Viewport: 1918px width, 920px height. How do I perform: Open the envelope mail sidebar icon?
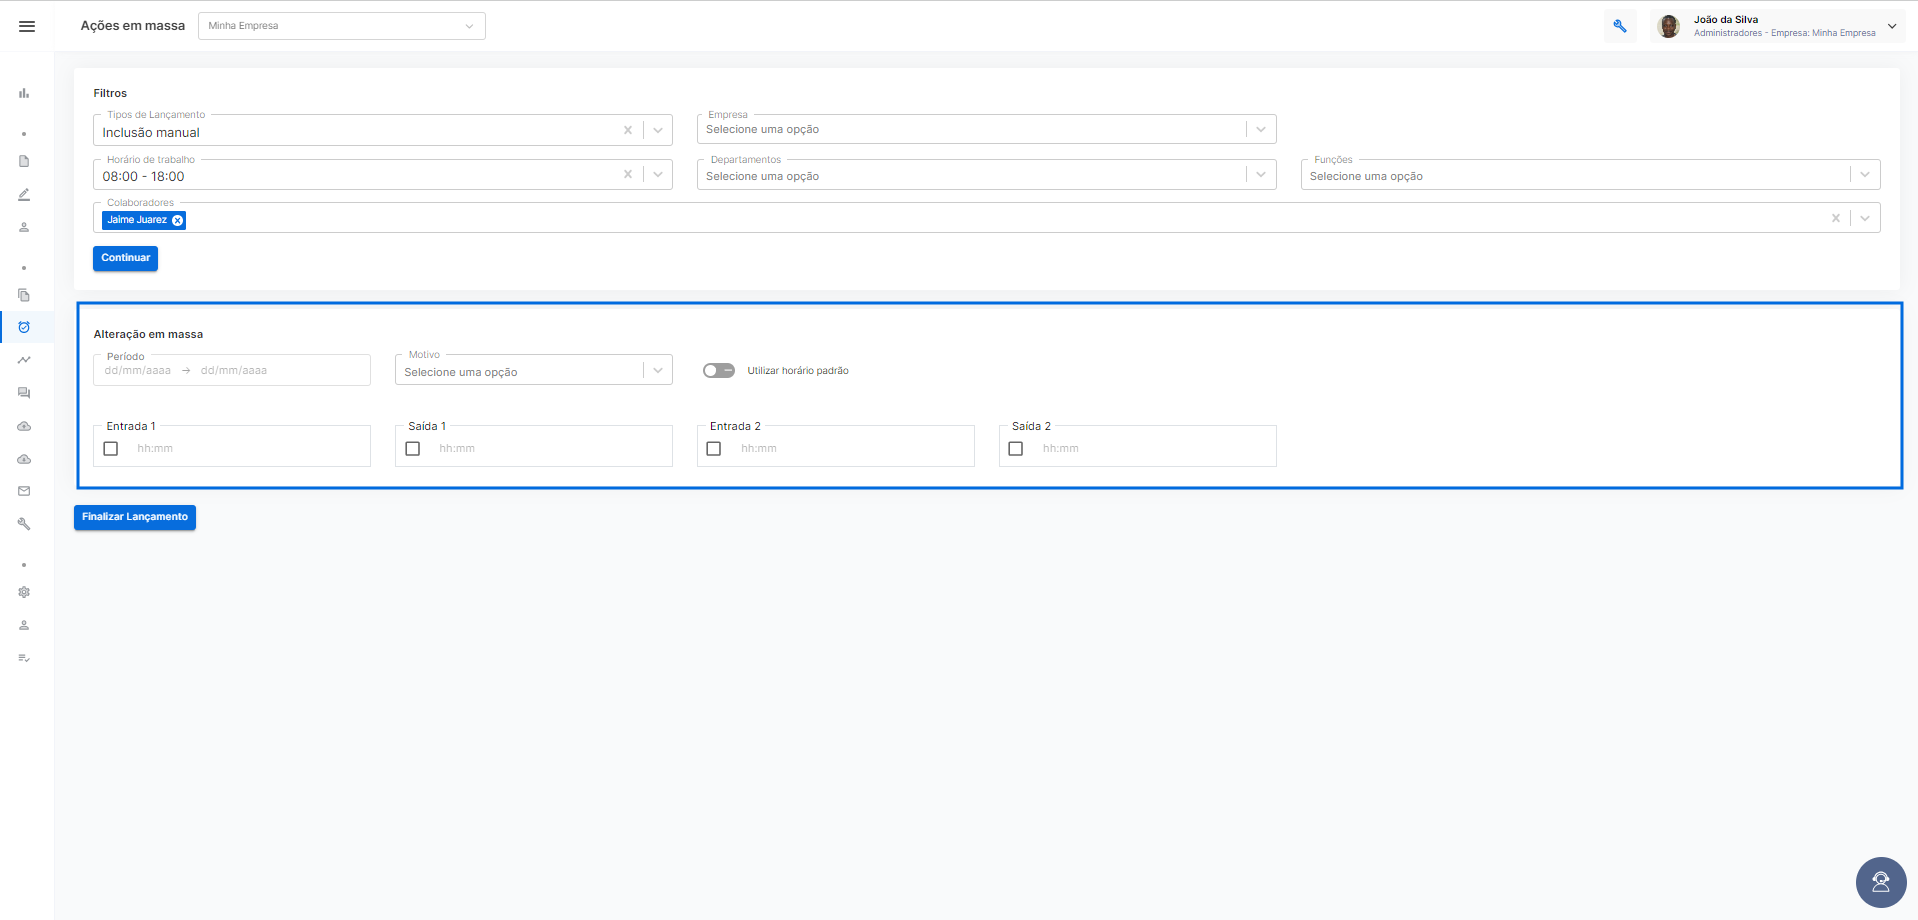(x=24, y=491)
